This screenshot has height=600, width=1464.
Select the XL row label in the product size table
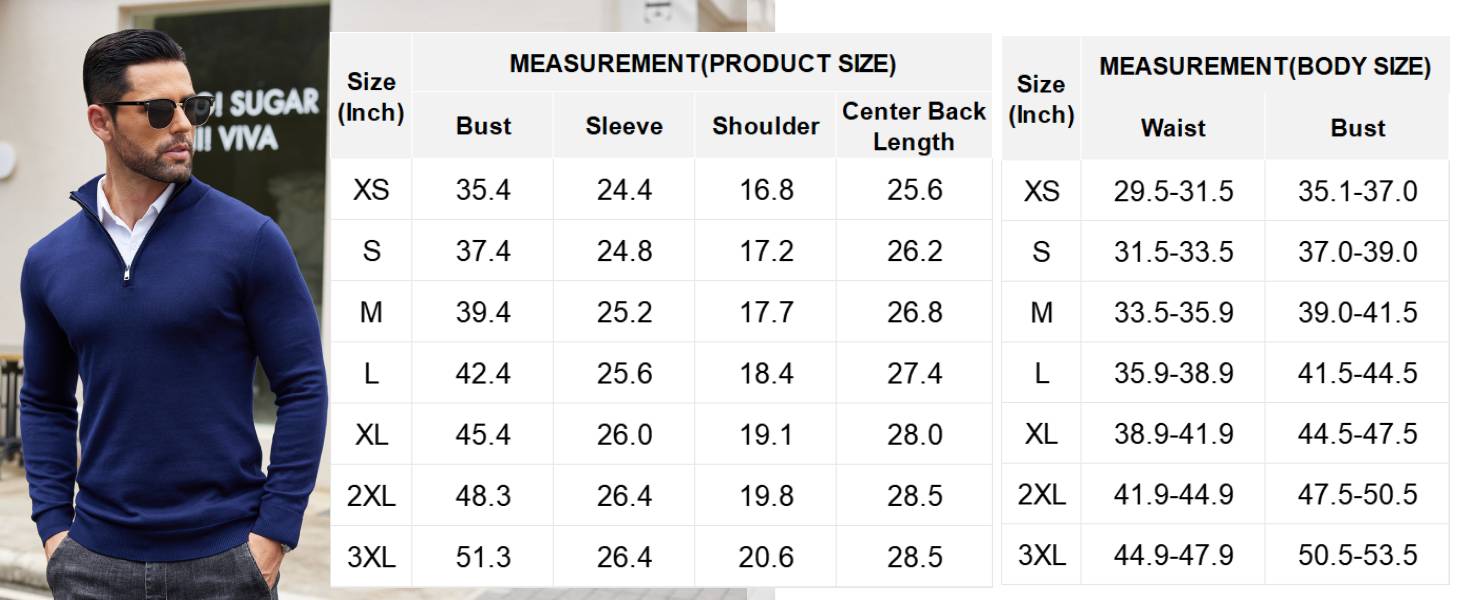pos(371,435)
